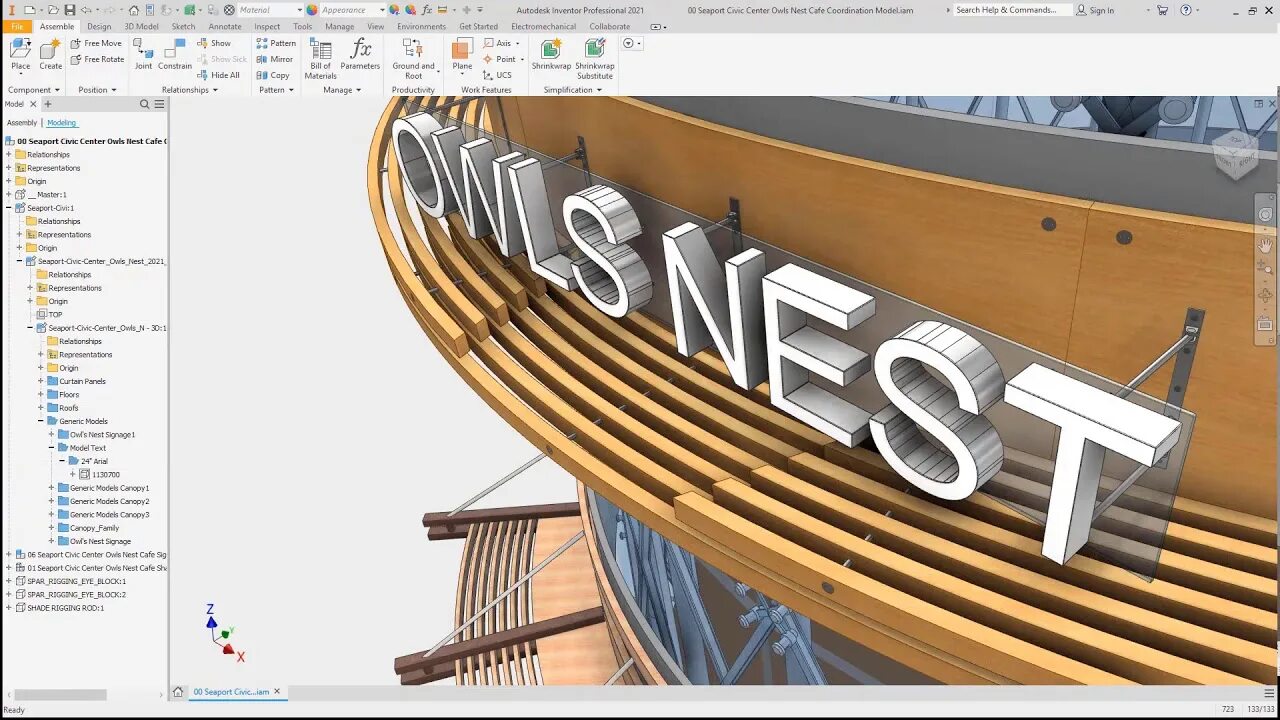Go to home view icon beside document tab
The image size is (1280, 720).
[x=178, y=691]
